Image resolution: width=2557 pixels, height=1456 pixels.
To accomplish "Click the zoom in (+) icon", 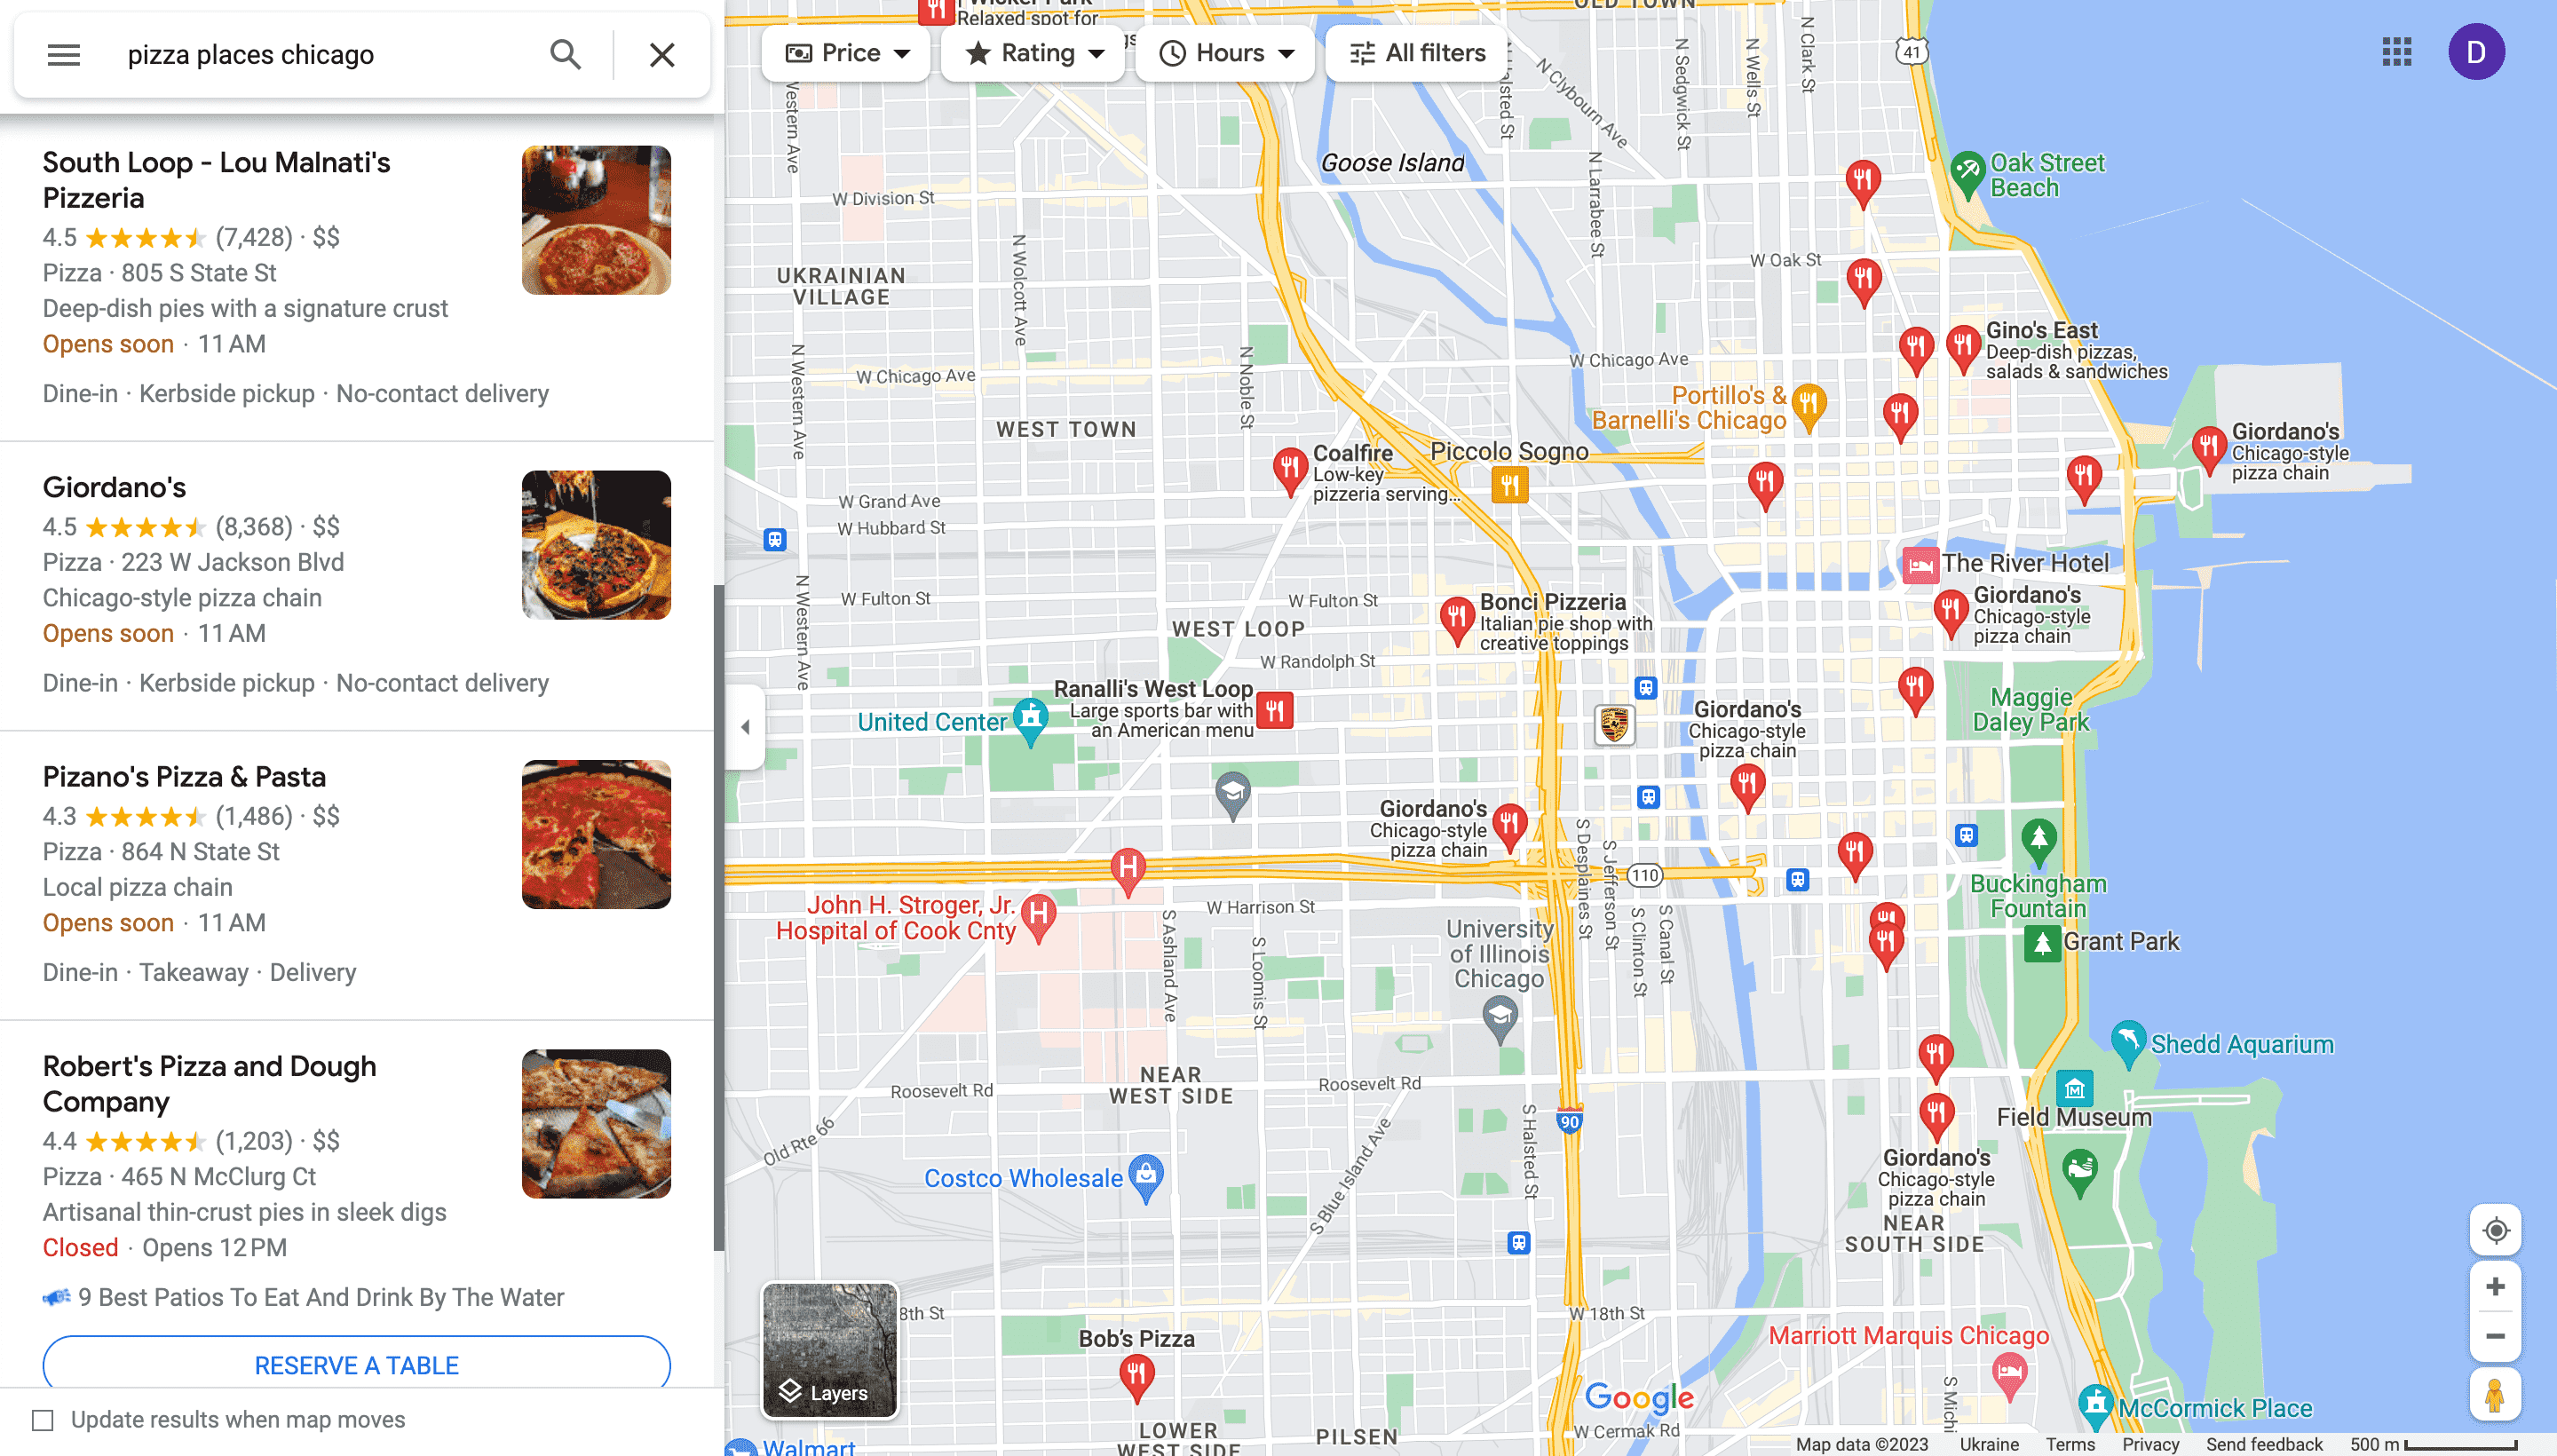I will click(2496, 1286).
